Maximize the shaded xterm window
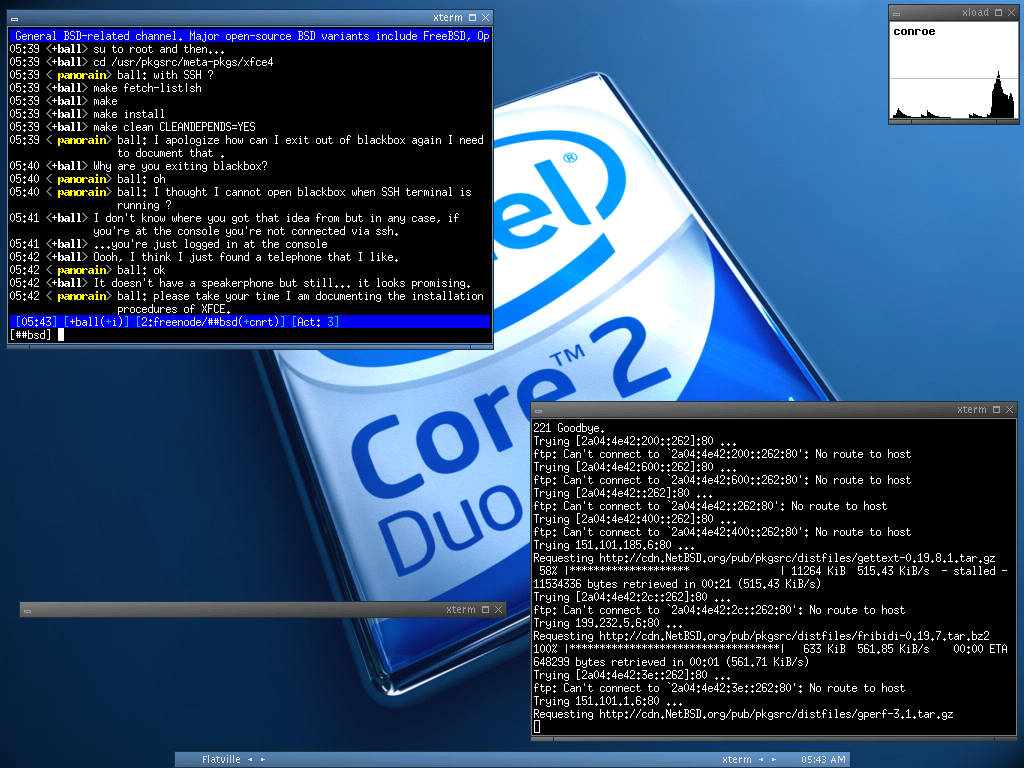Image resolution: width=1024 pixels, height=768 pixels. (x=485, y=609)
